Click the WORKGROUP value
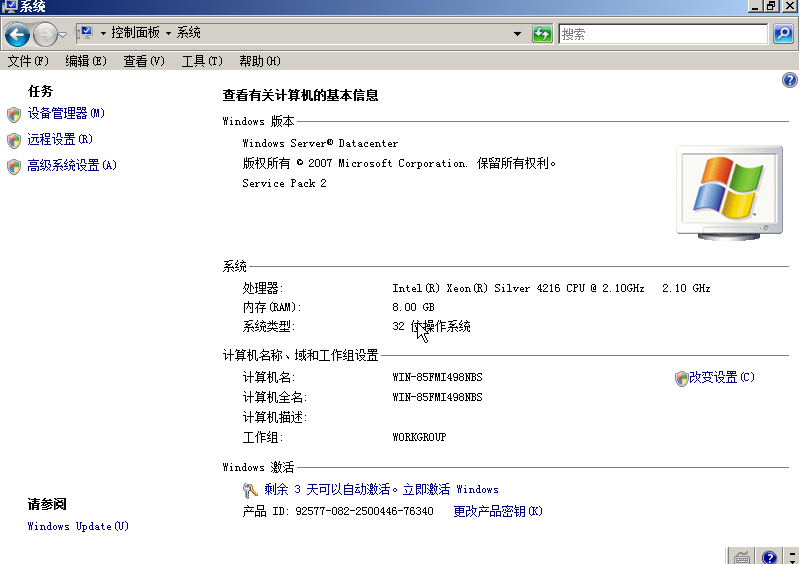The width and height of the screenshot is (799, 564). (x=419, y=437)
